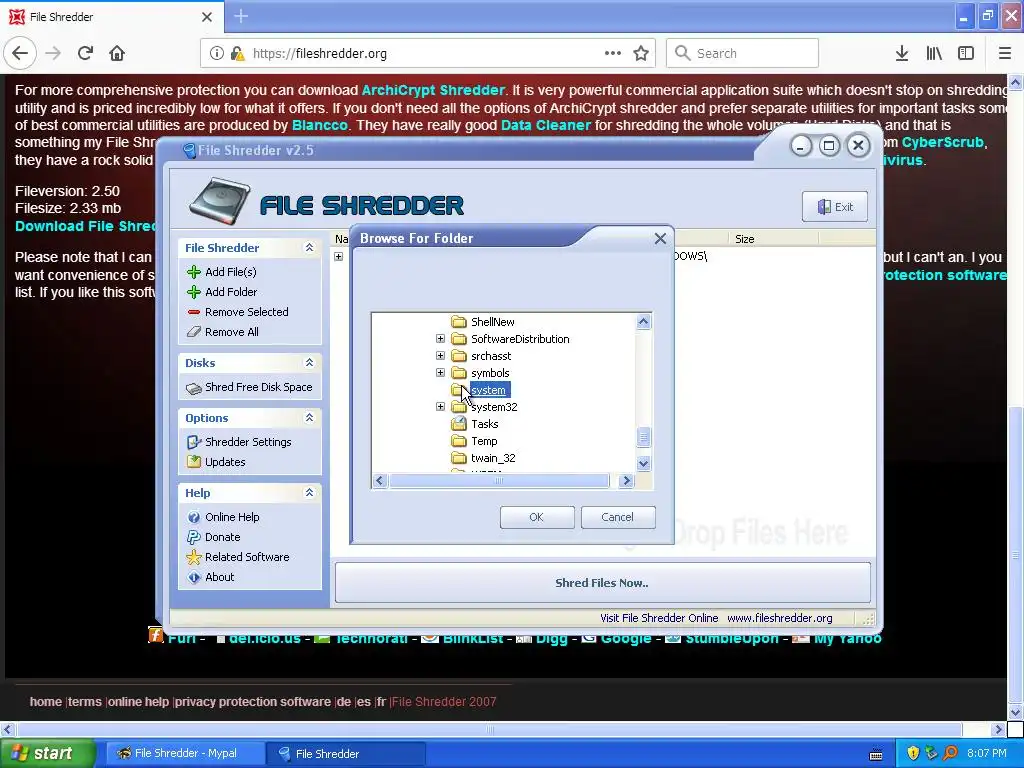Click the Add Folder plus icon

[x=194, y=292]
